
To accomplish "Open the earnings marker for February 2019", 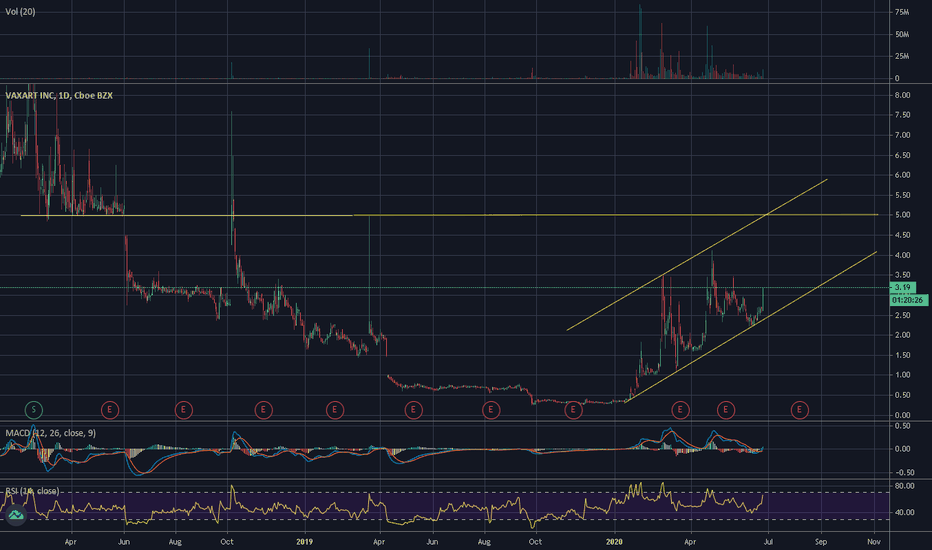I will tap(335, 410).
